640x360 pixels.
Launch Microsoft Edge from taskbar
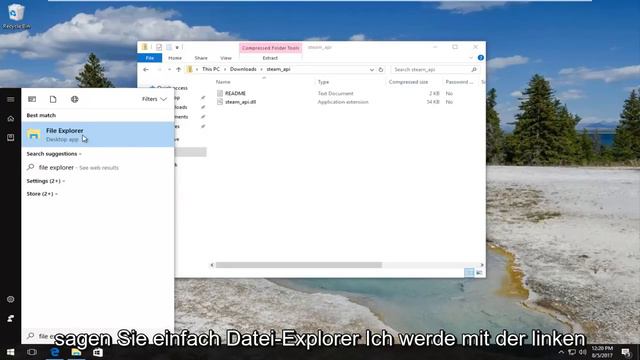54,352
